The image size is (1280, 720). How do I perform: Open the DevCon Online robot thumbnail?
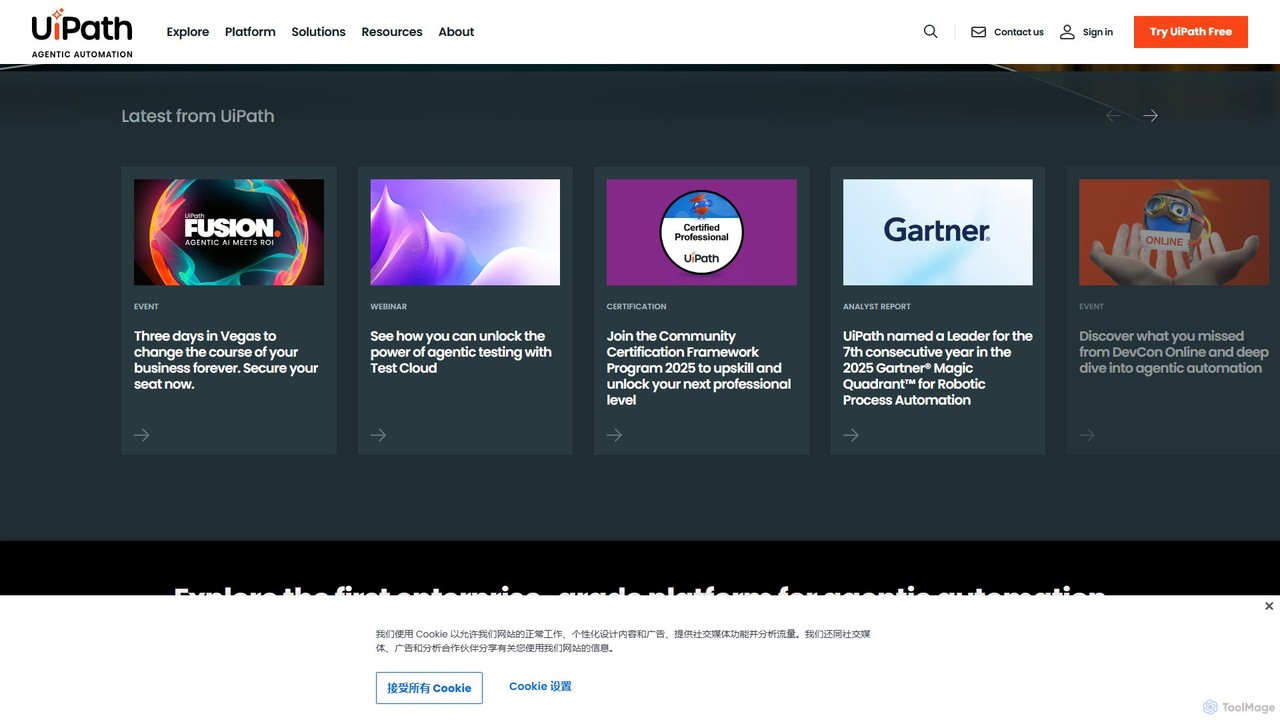1174,232
